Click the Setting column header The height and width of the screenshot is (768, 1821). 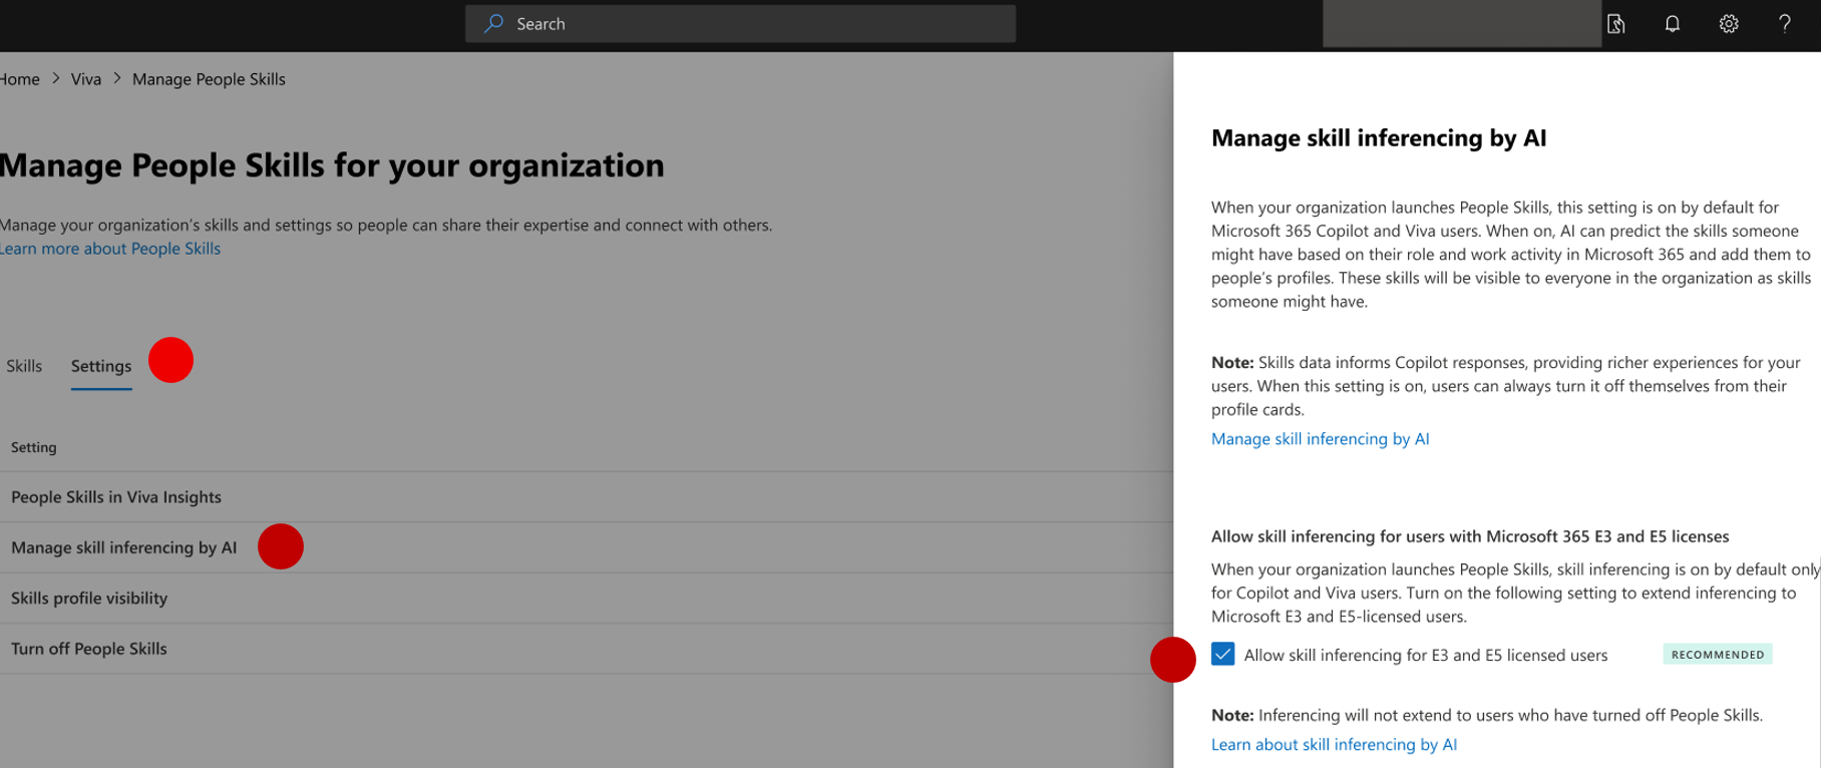pyautogui.click(x=34, y=447)
